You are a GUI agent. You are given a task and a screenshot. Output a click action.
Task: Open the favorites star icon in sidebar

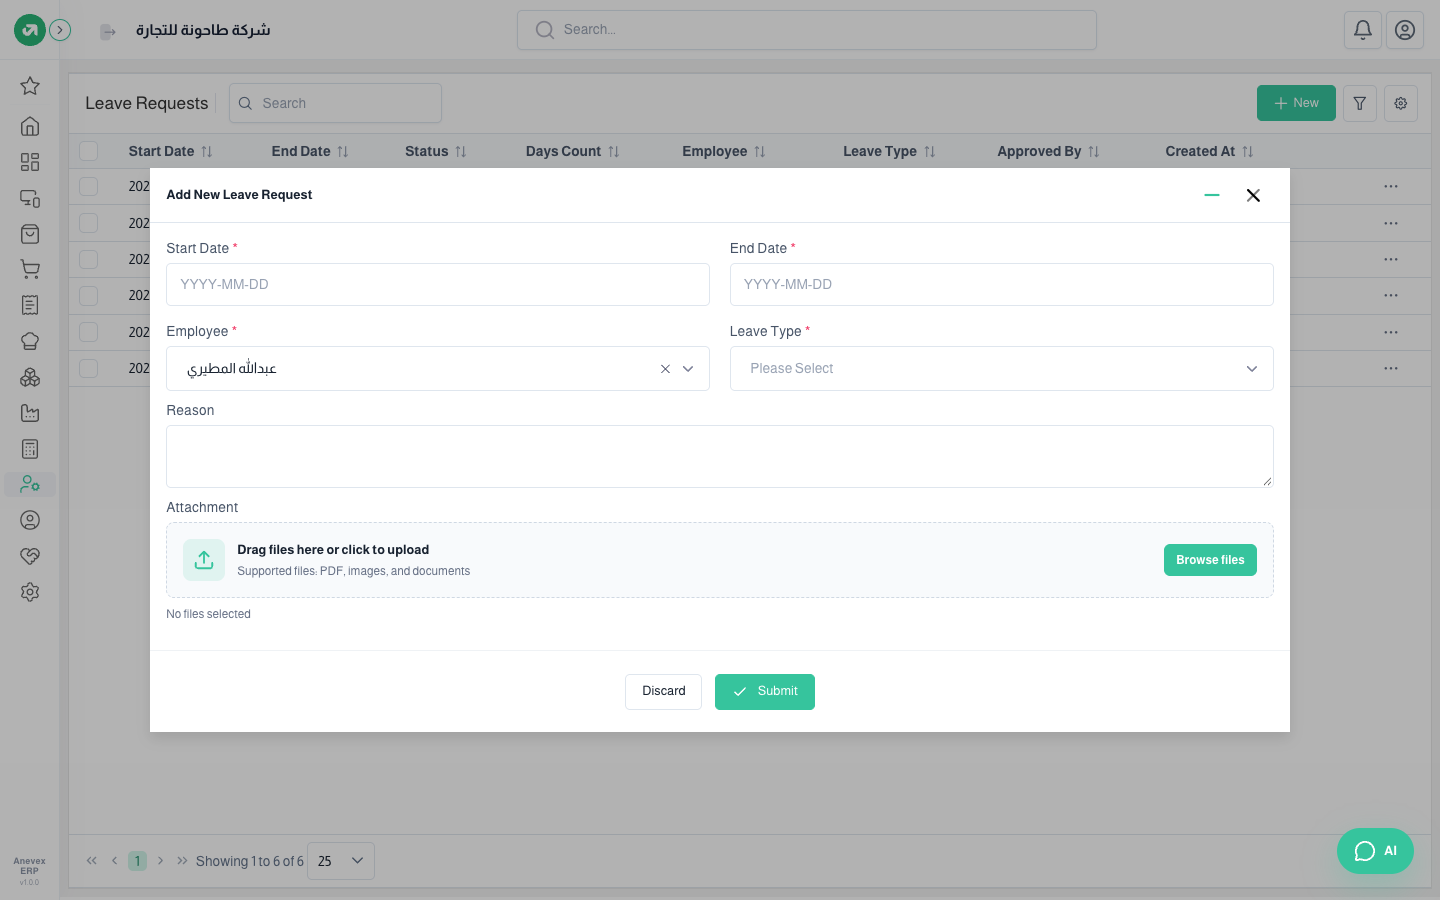pos(30,86)
